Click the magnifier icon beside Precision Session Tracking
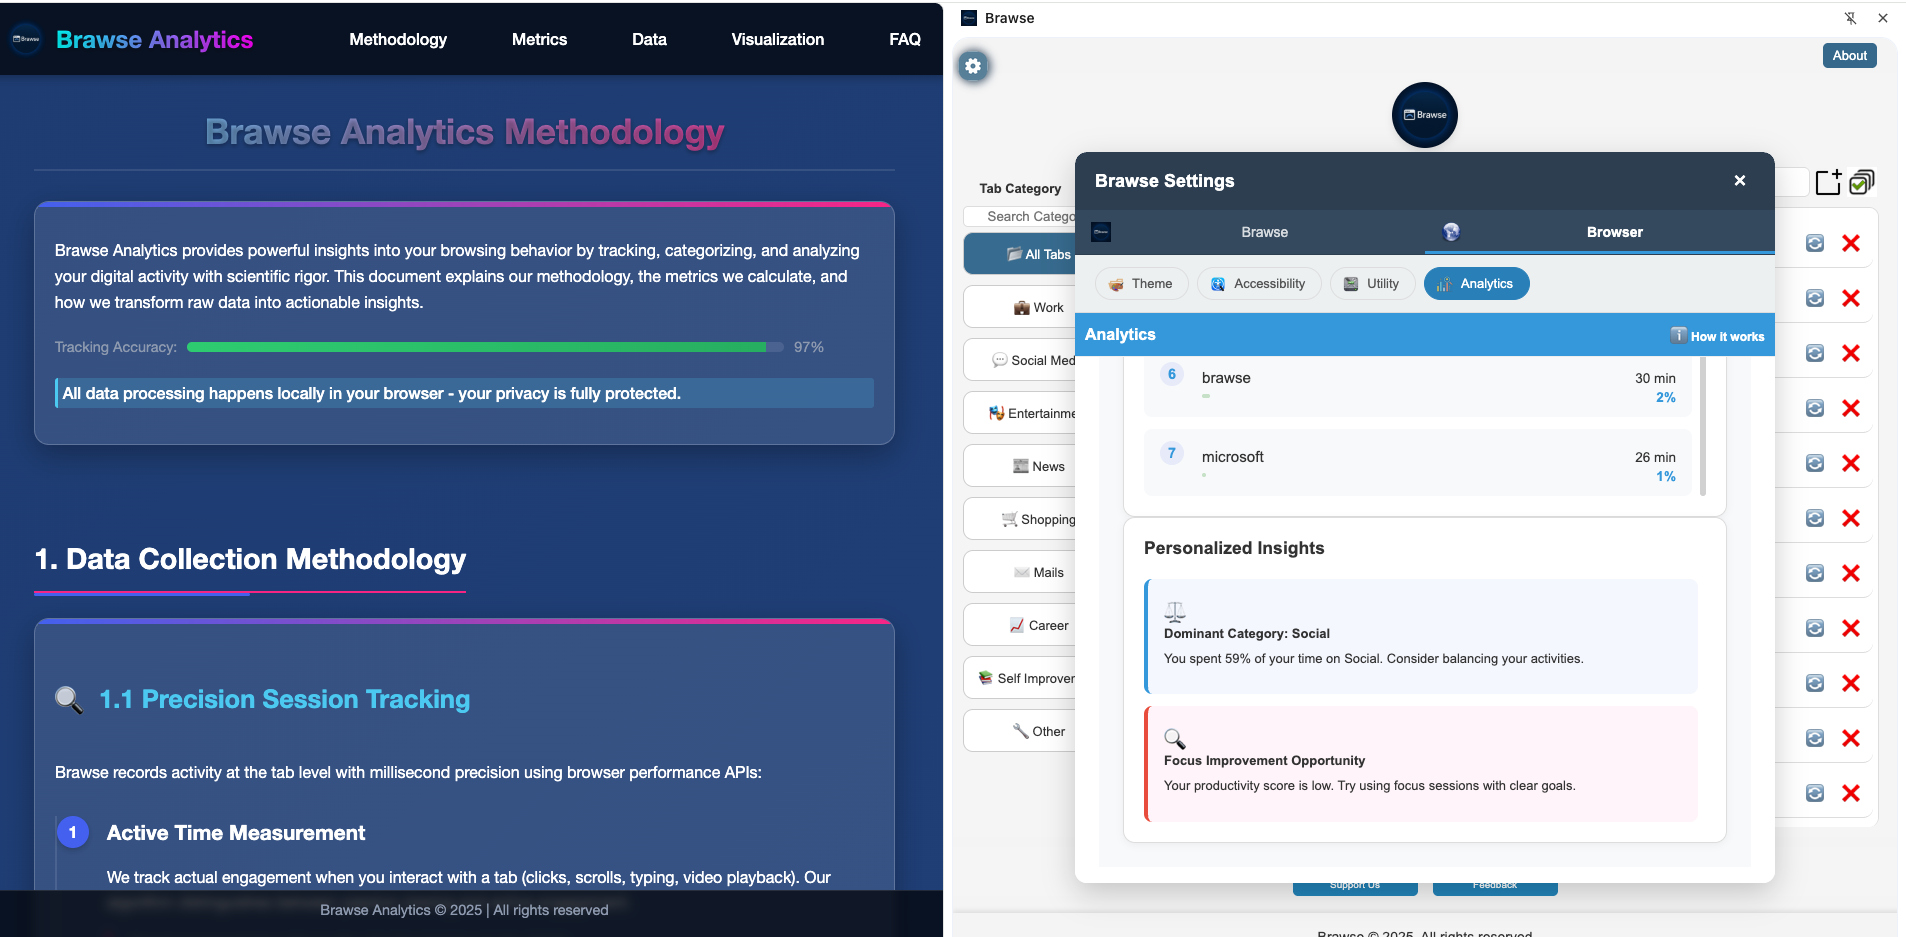Image resolution: width=1906 pixels, height=937 pixels. click(69, 699)
